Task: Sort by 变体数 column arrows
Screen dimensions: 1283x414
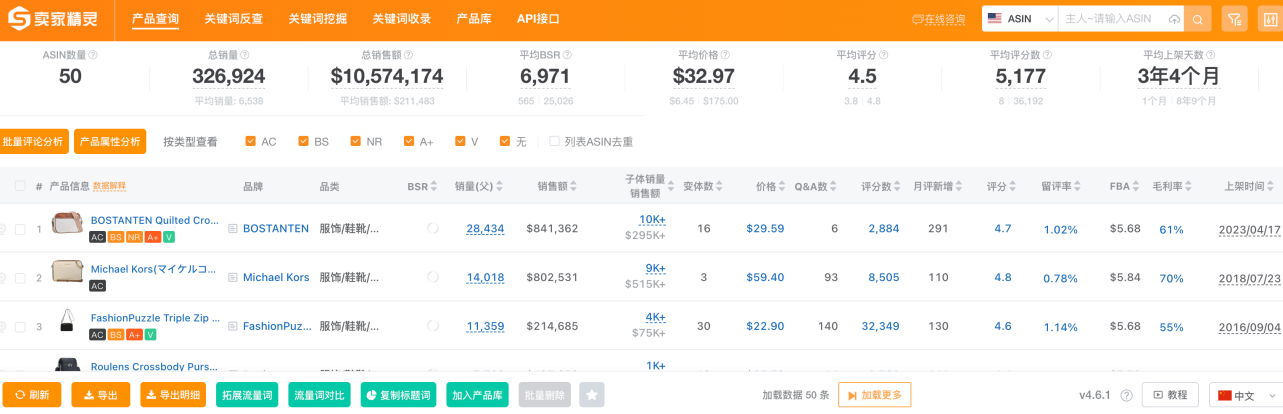Action: click(720, 187)
